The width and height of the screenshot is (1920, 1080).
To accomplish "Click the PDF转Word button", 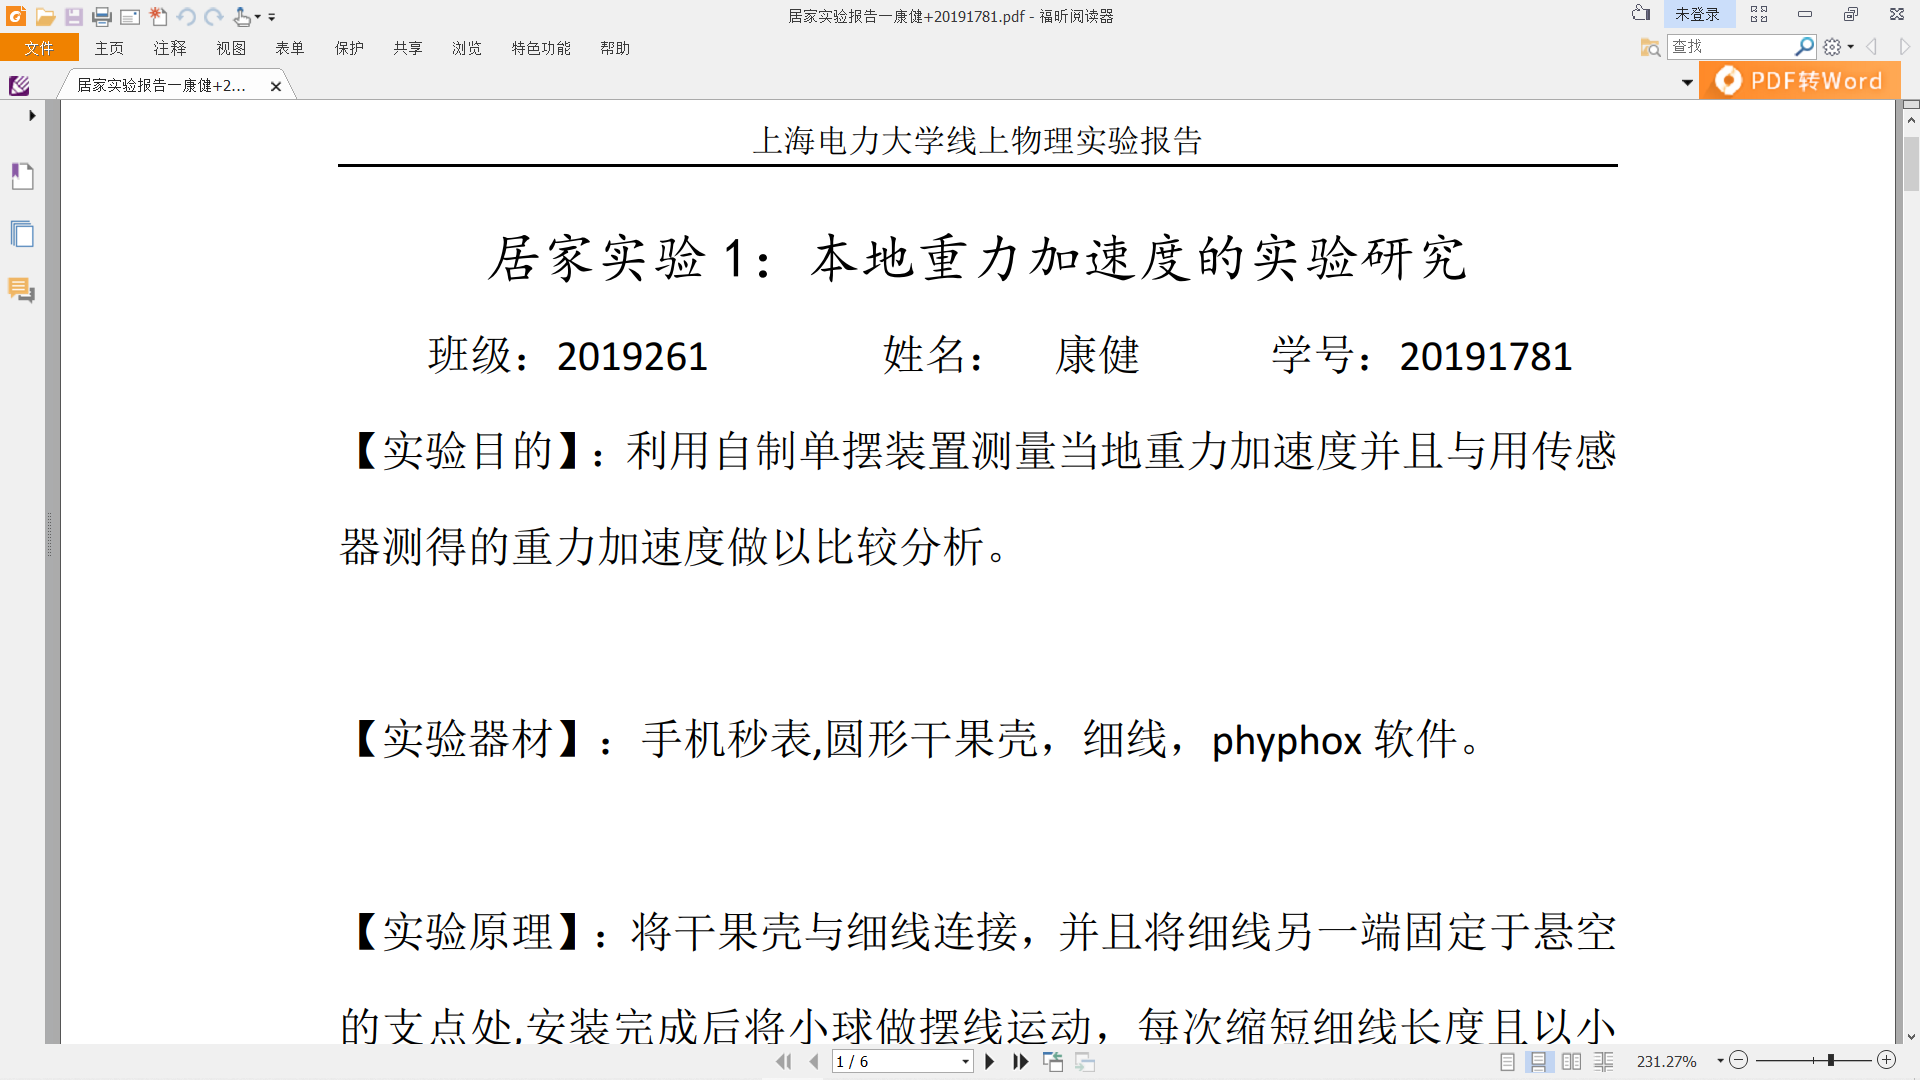I will pos(1800,81).
